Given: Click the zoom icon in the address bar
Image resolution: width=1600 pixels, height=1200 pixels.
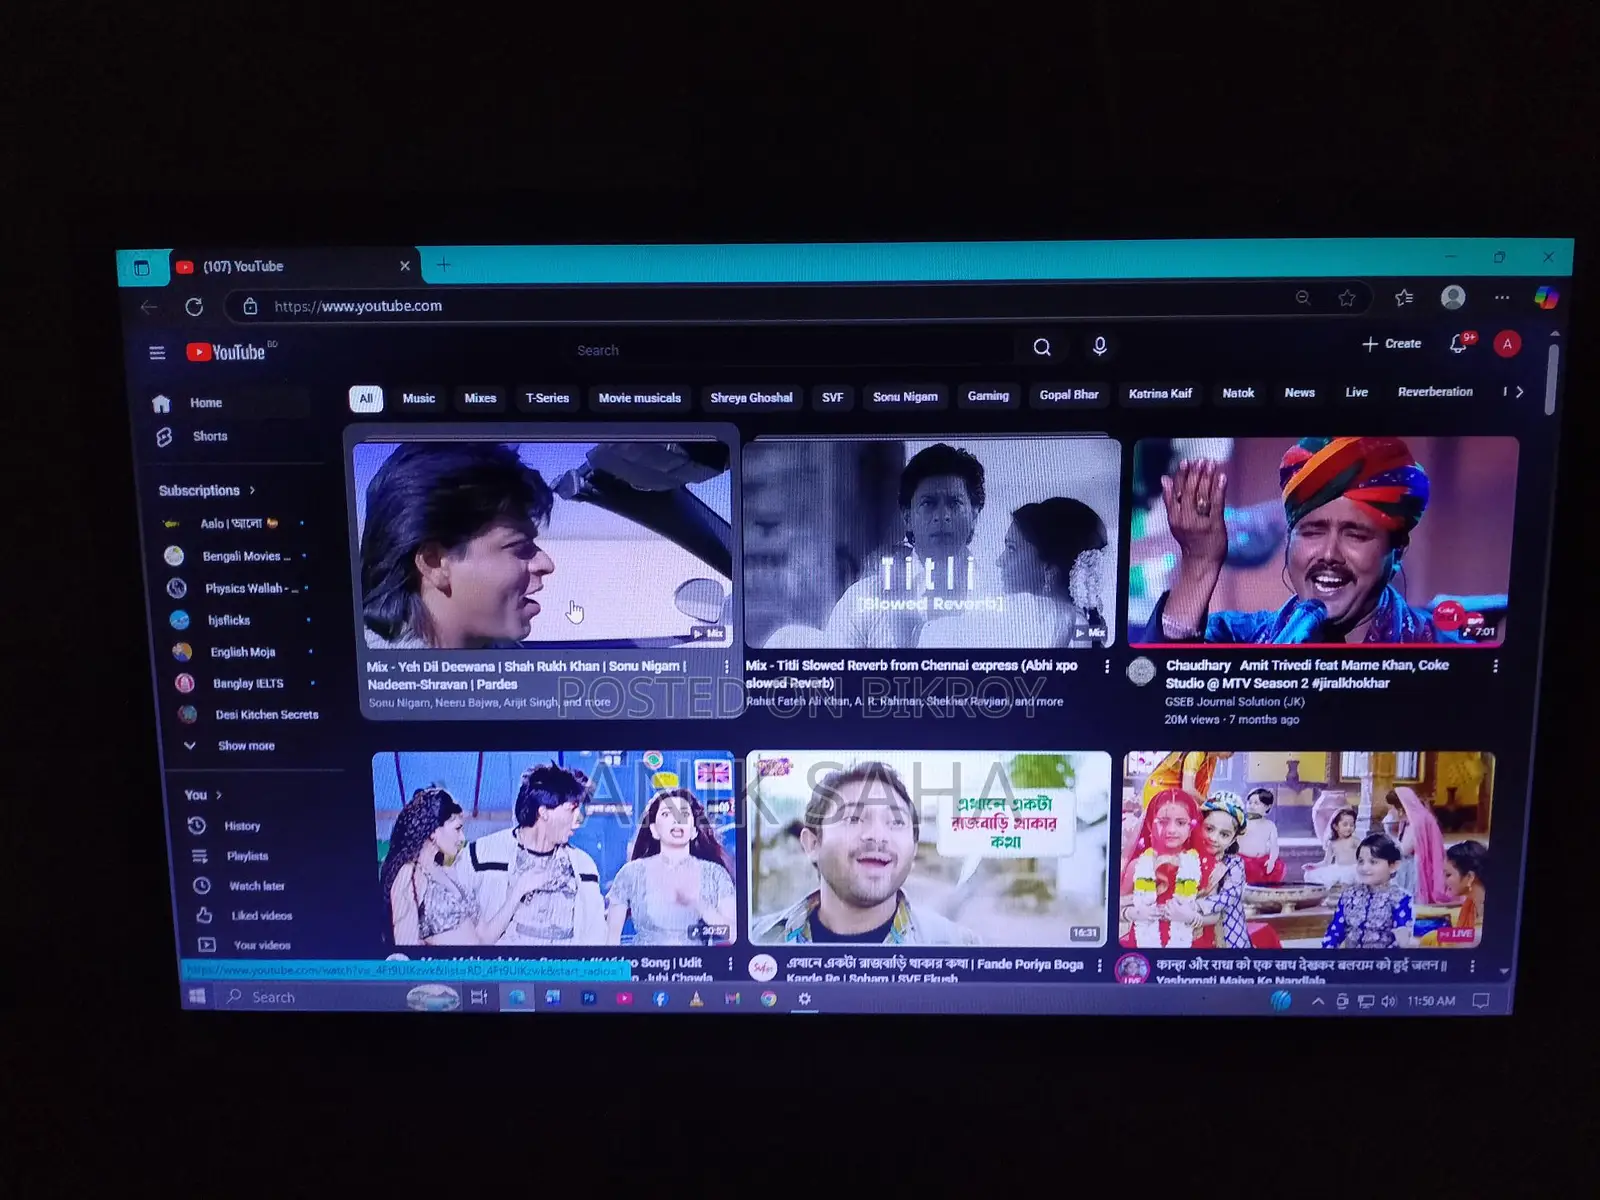Looking at the screenshot, I should [1303, 298].
